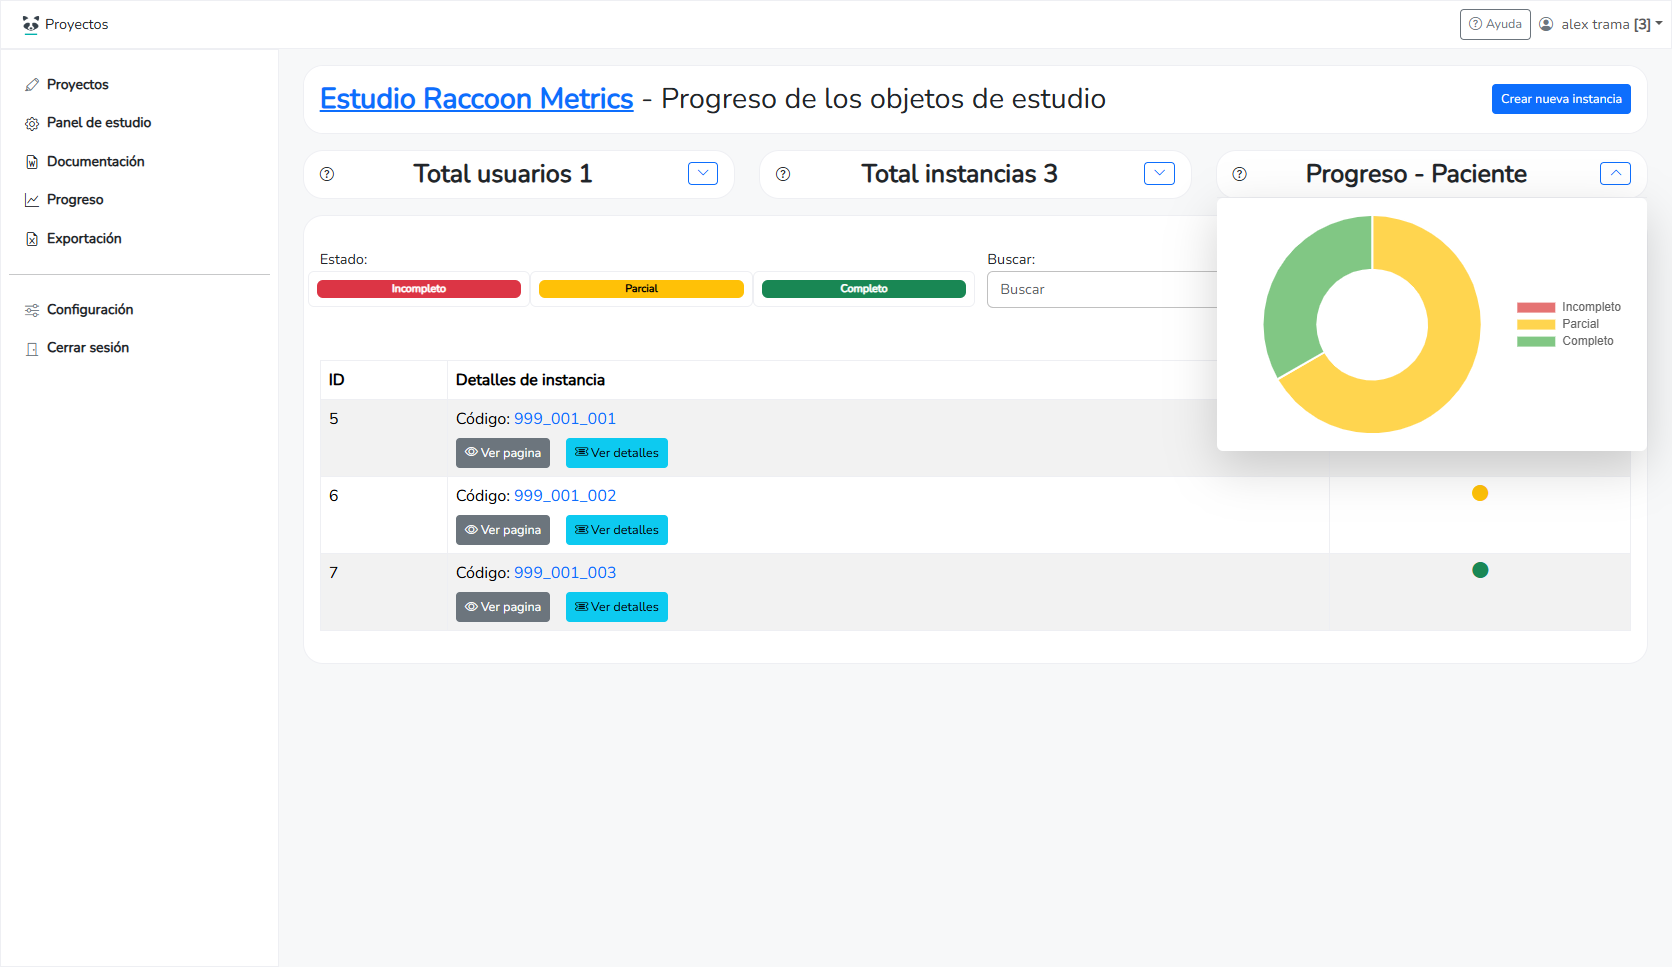Viewport: 1672px width, 967px height.
Task: Click help icon on Total instancias card
Action: tap(783, 174)
